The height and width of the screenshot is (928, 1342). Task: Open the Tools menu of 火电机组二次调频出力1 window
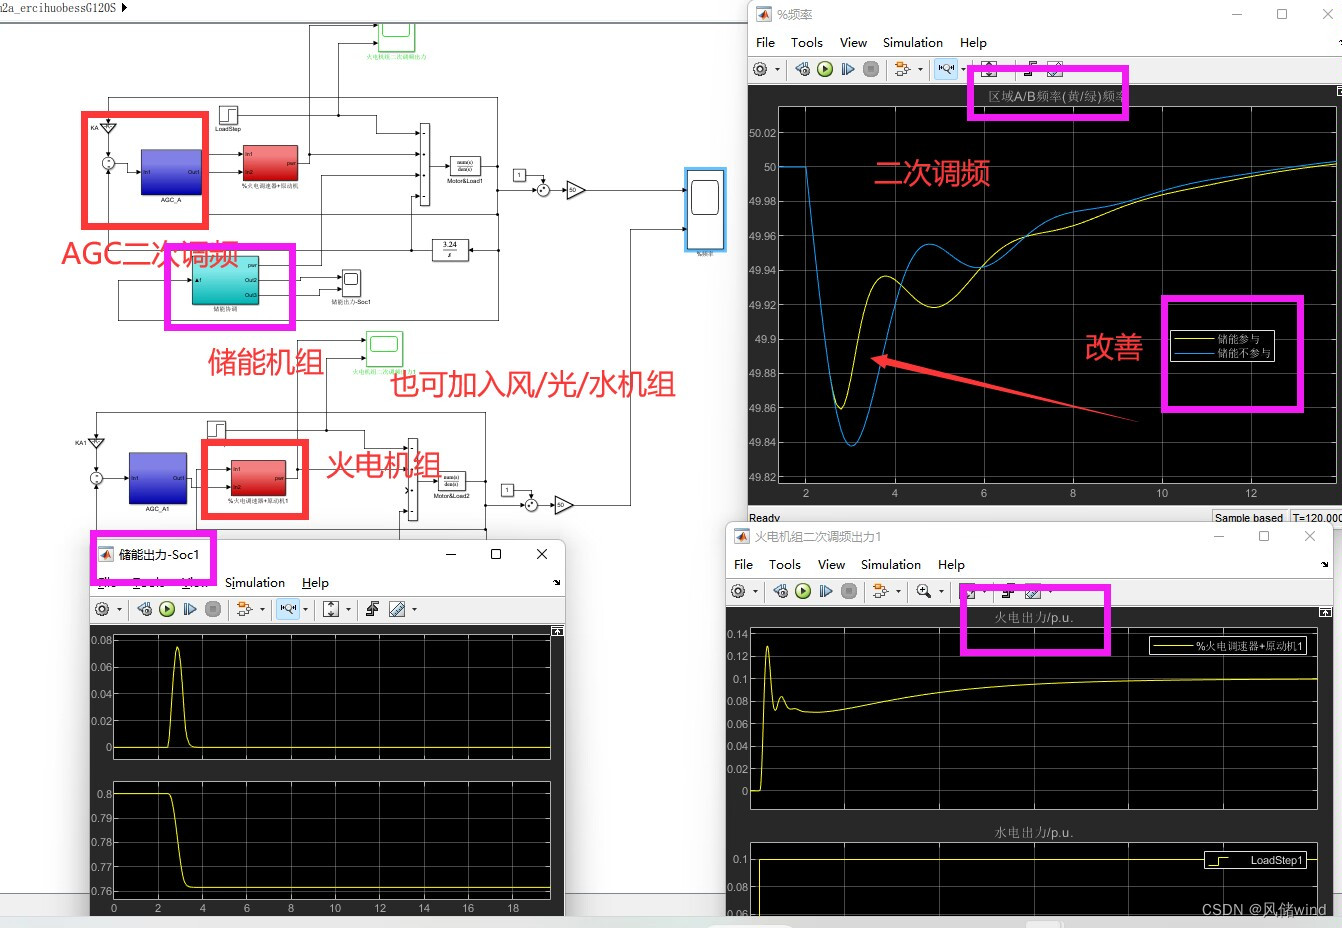784,564
